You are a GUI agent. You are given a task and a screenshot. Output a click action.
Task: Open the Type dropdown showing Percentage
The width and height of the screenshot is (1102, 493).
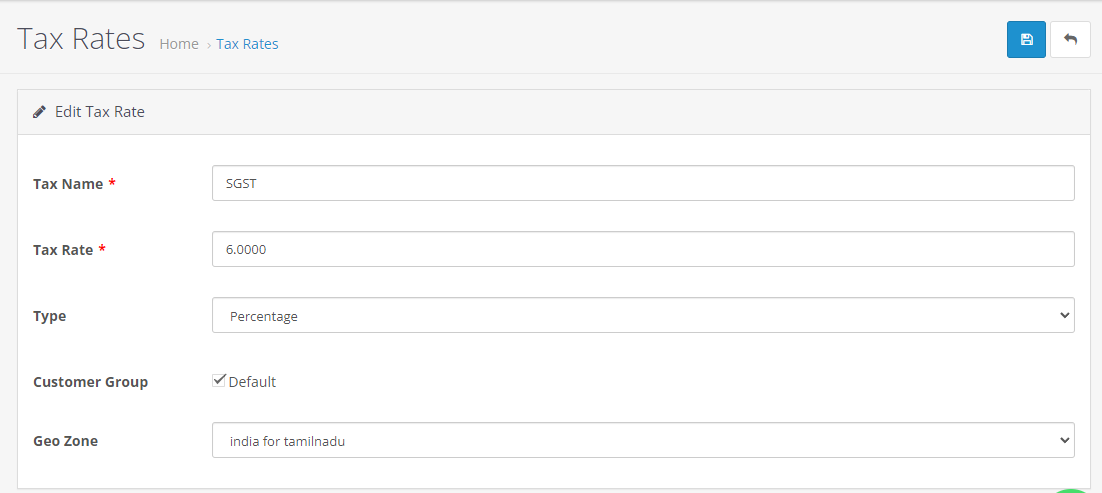tap(643, 315)
